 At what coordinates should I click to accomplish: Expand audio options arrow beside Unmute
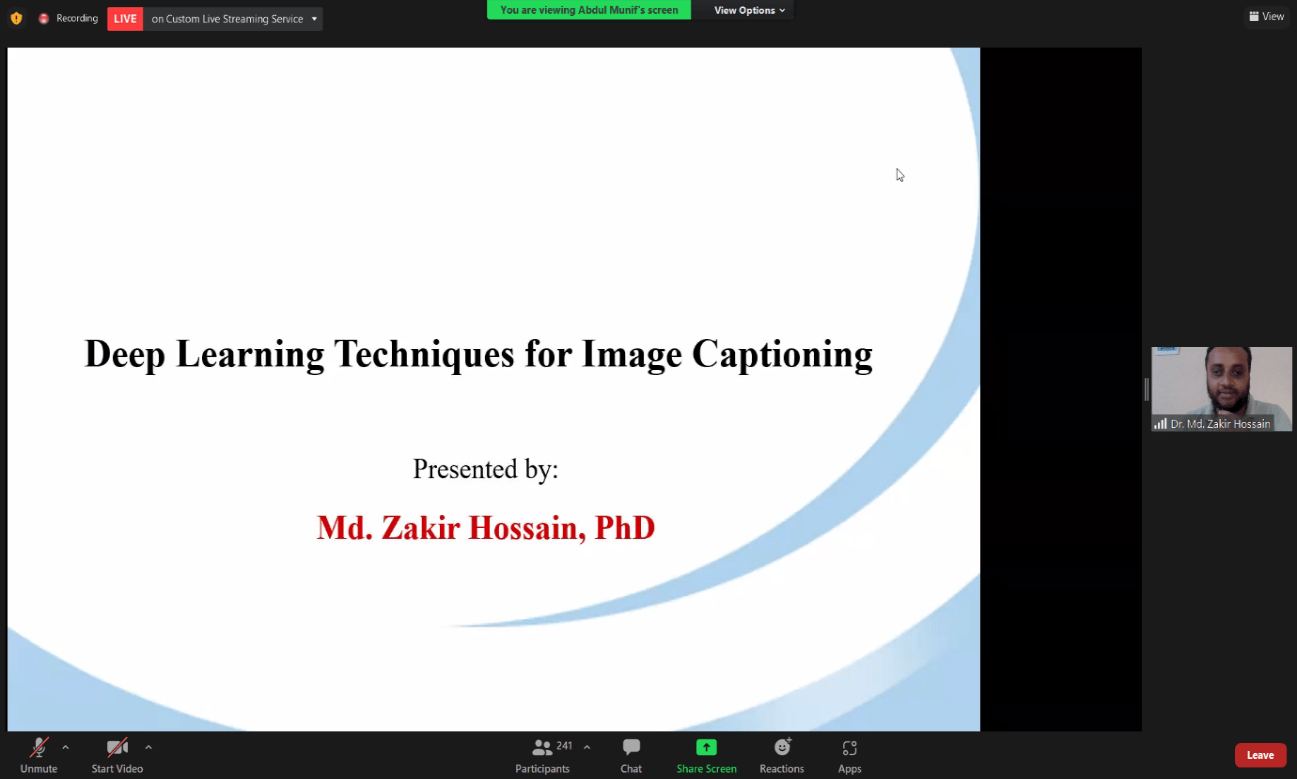[x=66, y=747]
